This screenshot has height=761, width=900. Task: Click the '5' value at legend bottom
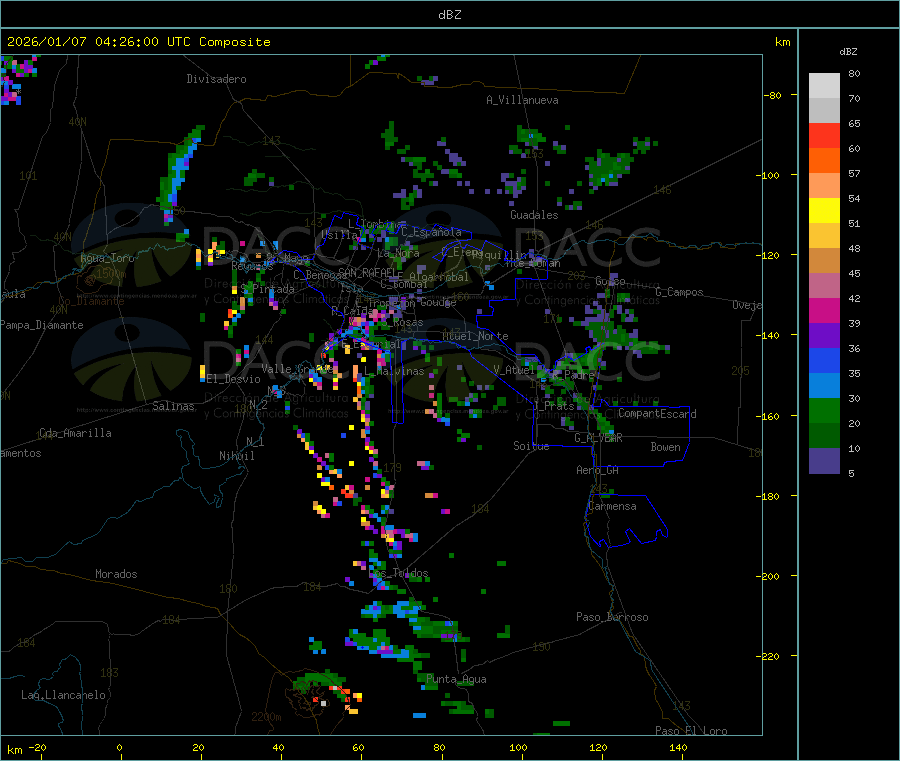click(851, 474)
